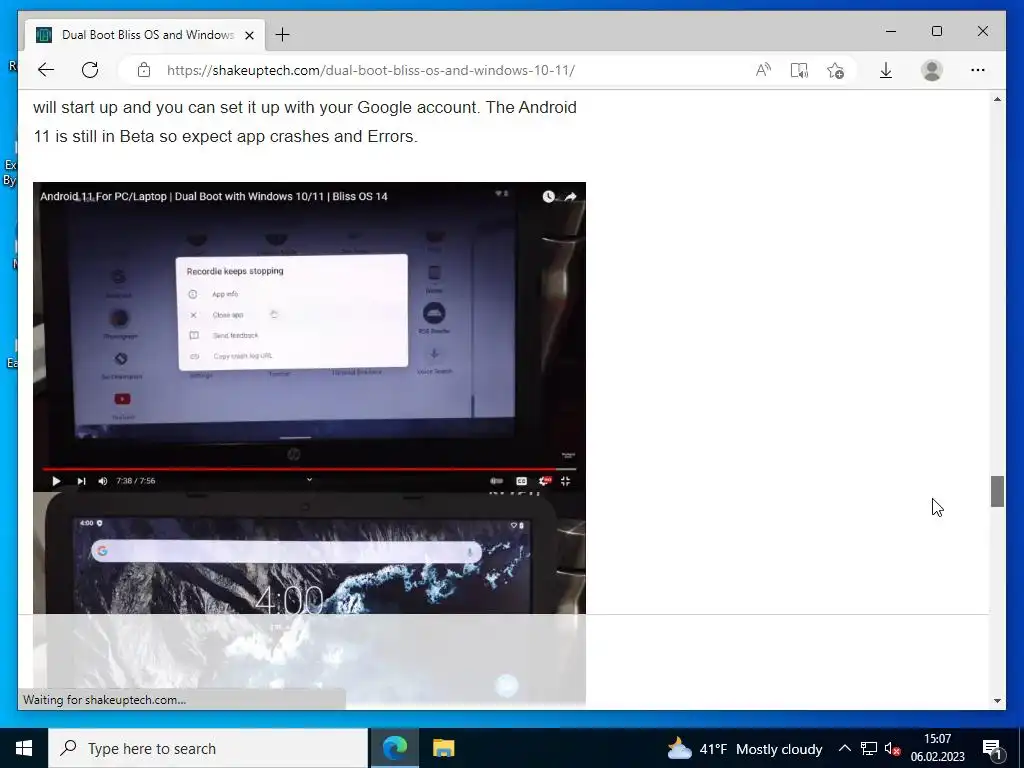Reload the shakeuptech page
The image size is (1024, 768).
tap(90, 70)
